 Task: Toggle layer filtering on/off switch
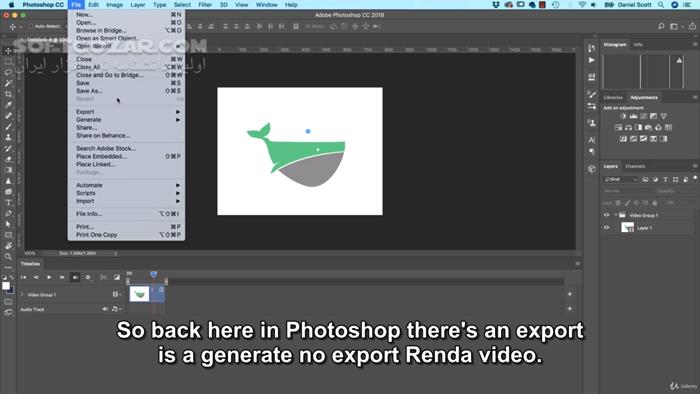click(695, 178)
